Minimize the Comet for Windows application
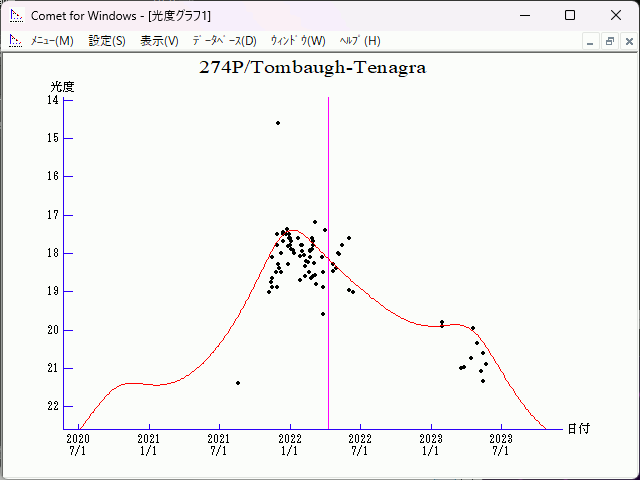Viewport: 640px width, 480px height. pos(525,15)
